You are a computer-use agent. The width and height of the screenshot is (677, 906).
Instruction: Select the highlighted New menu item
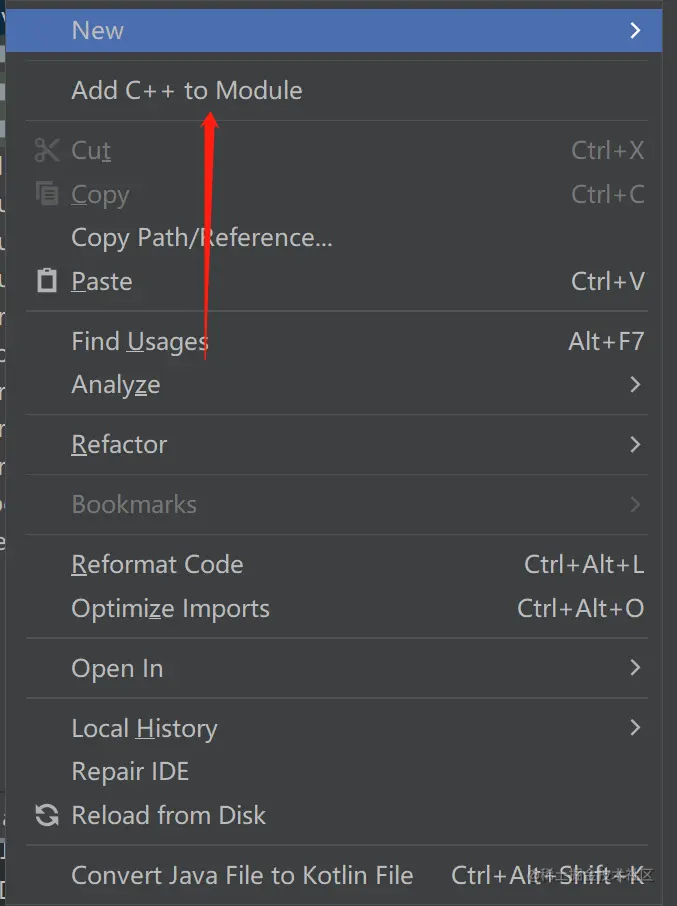point(334,30)
